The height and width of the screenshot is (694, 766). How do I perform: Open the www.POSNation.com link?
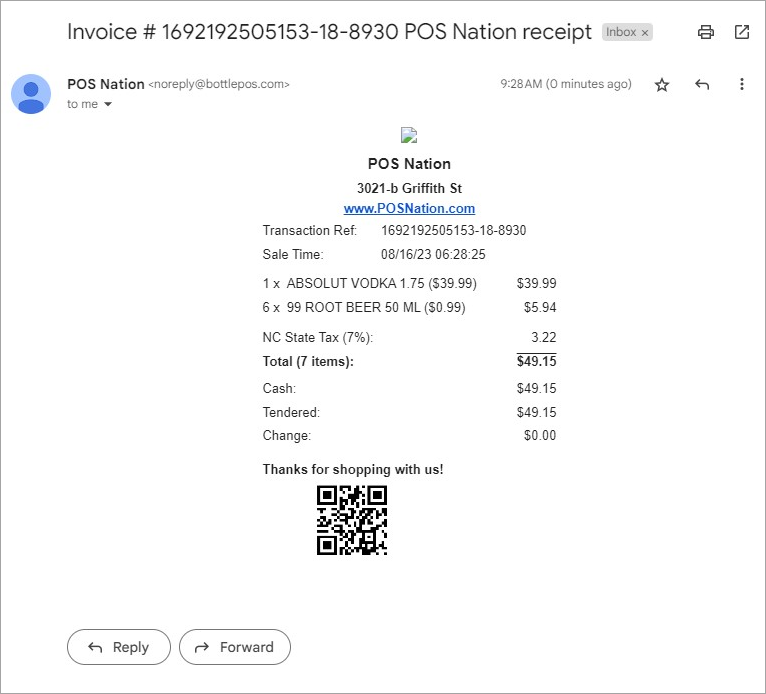click(x=409, y=209)
